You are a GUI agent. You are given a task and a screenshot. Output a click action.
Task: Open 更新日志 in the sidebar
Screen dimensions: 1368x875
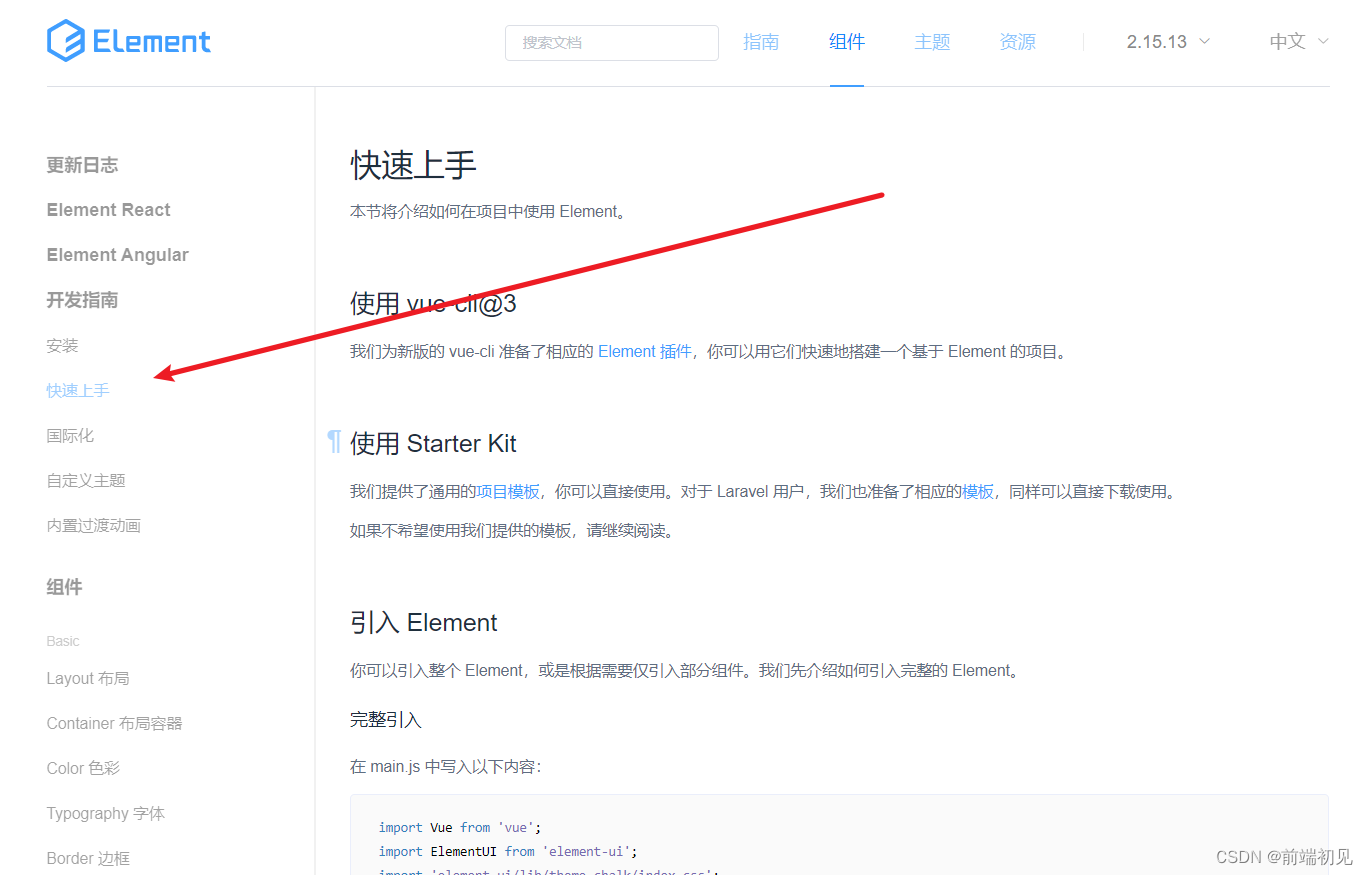82,165
